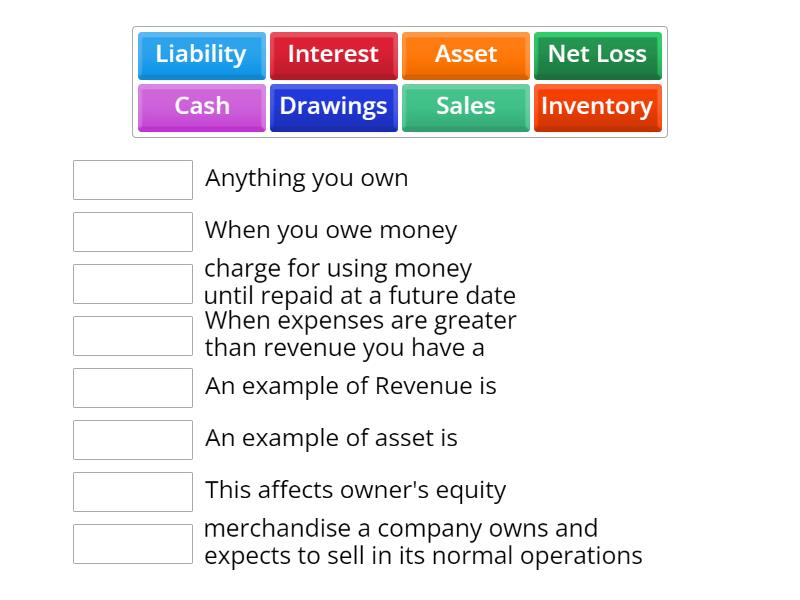
Task: Select the Interest word tile
Action: point(333,55)
